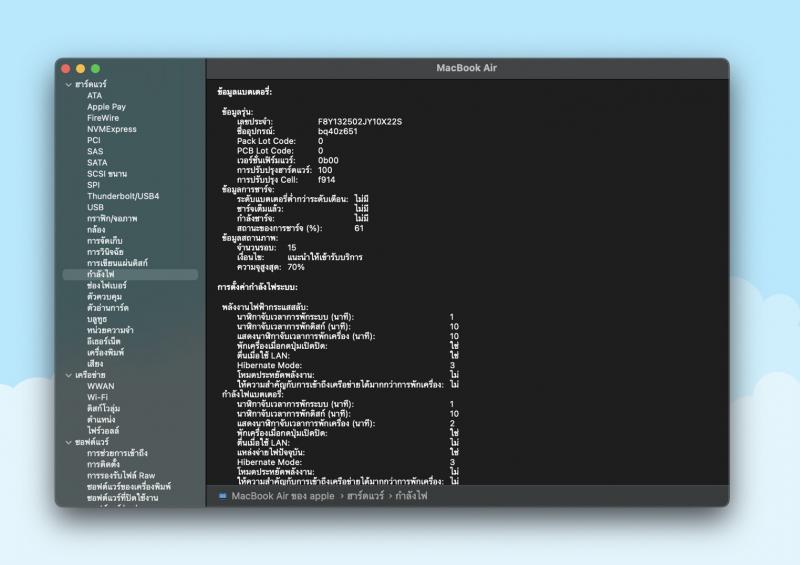Click the red close window button
This screenshot has width=800, height=565.
click(x=66, y=69)
